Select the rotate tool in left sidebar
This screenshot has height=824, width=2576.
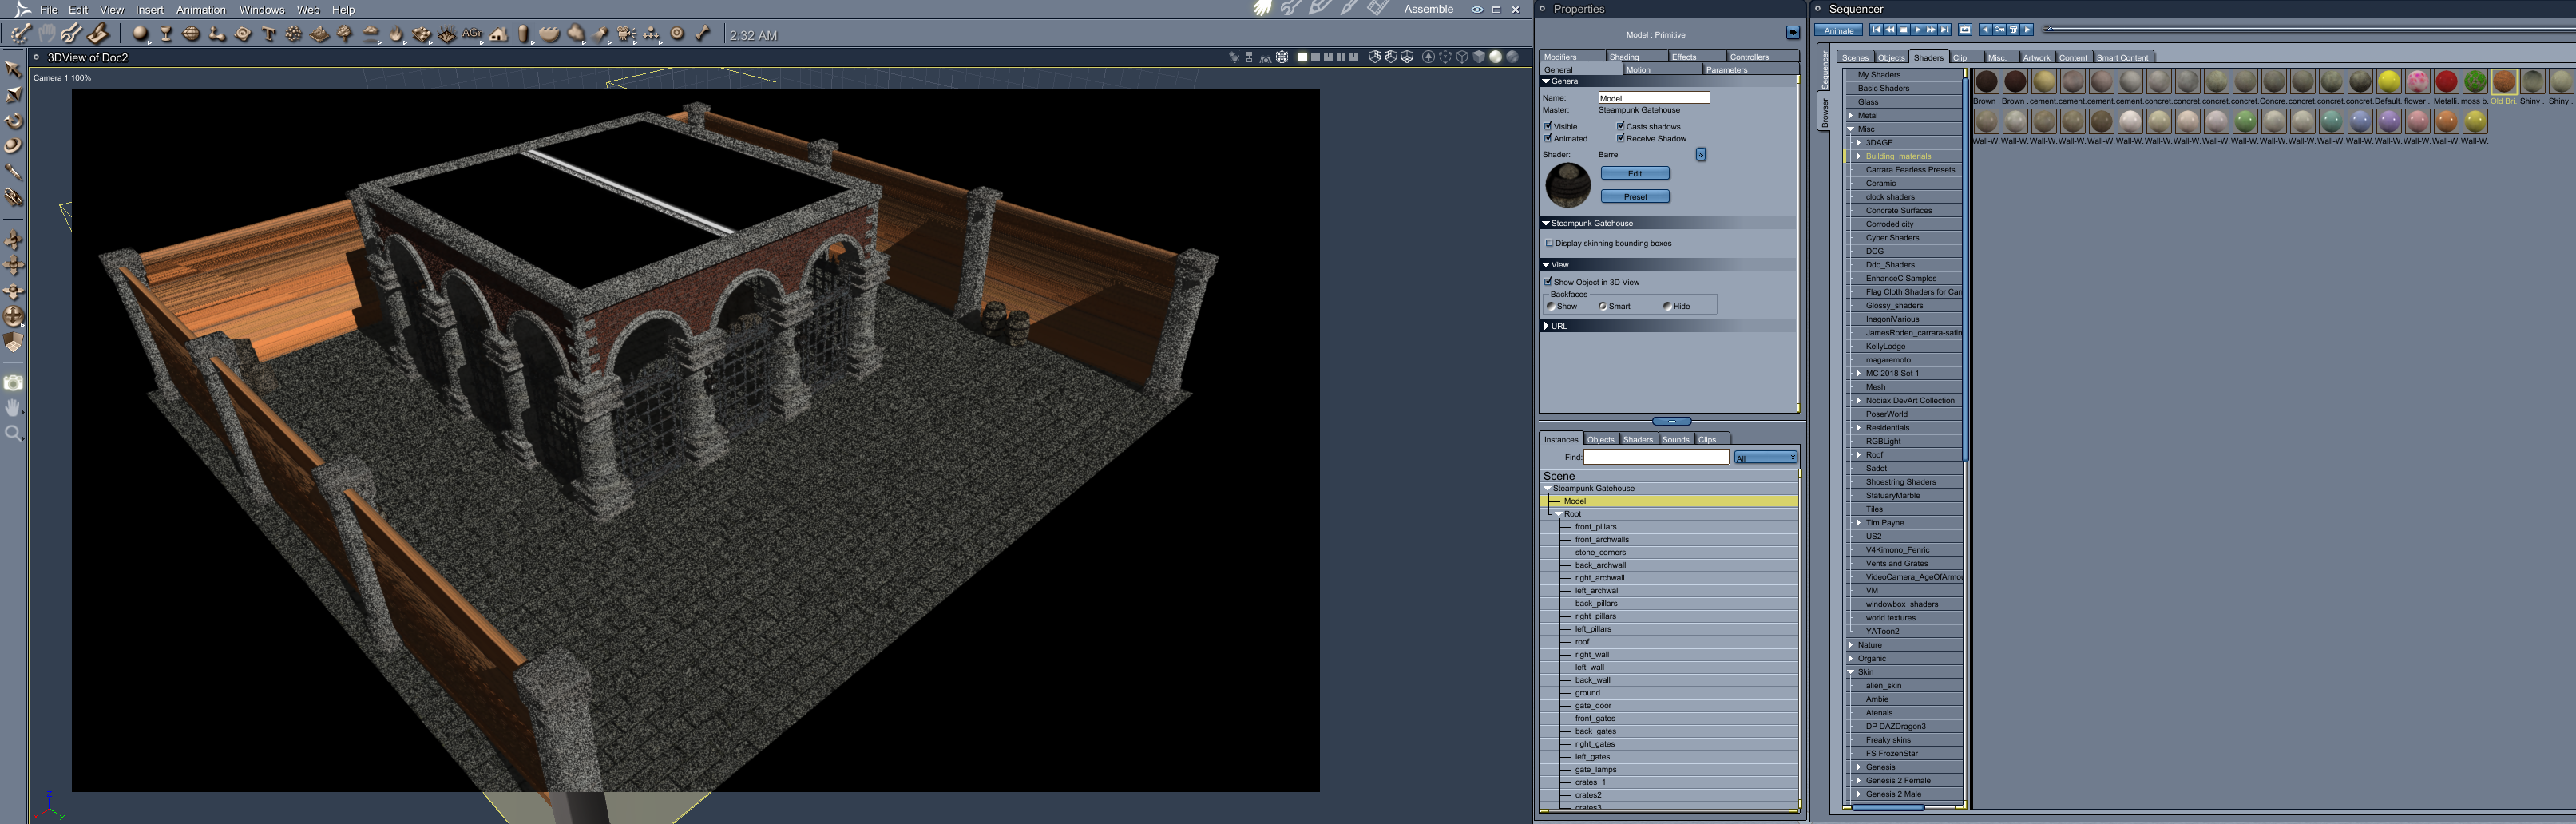(13, 120)
